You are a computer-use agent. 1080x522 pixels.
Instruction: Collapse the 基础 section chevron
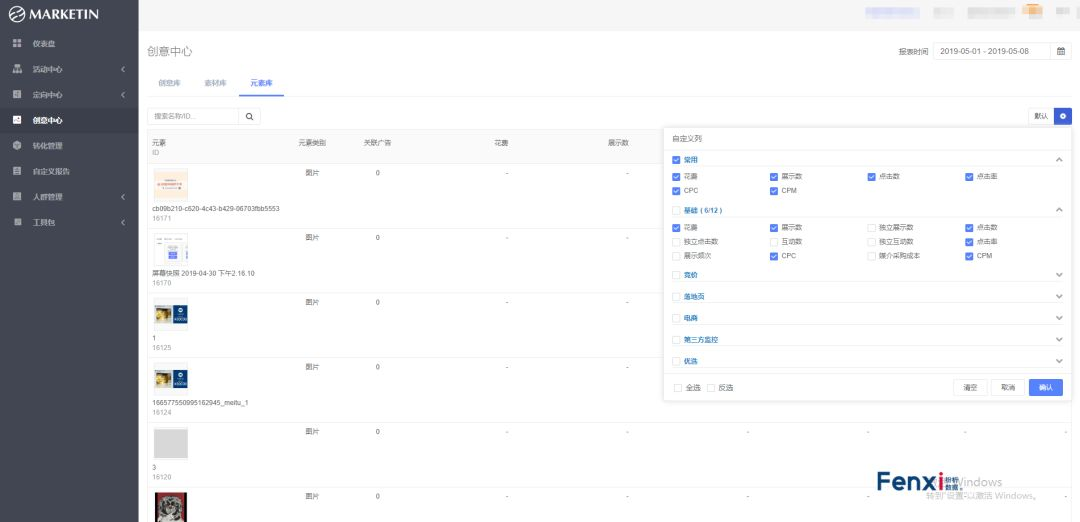point(1059,210)
